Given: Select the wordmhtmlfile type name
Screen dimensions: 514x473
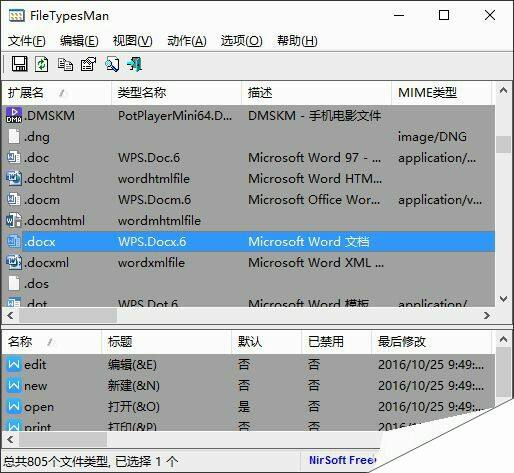Looking at the screenshot, I should click(x=159, y=220).
